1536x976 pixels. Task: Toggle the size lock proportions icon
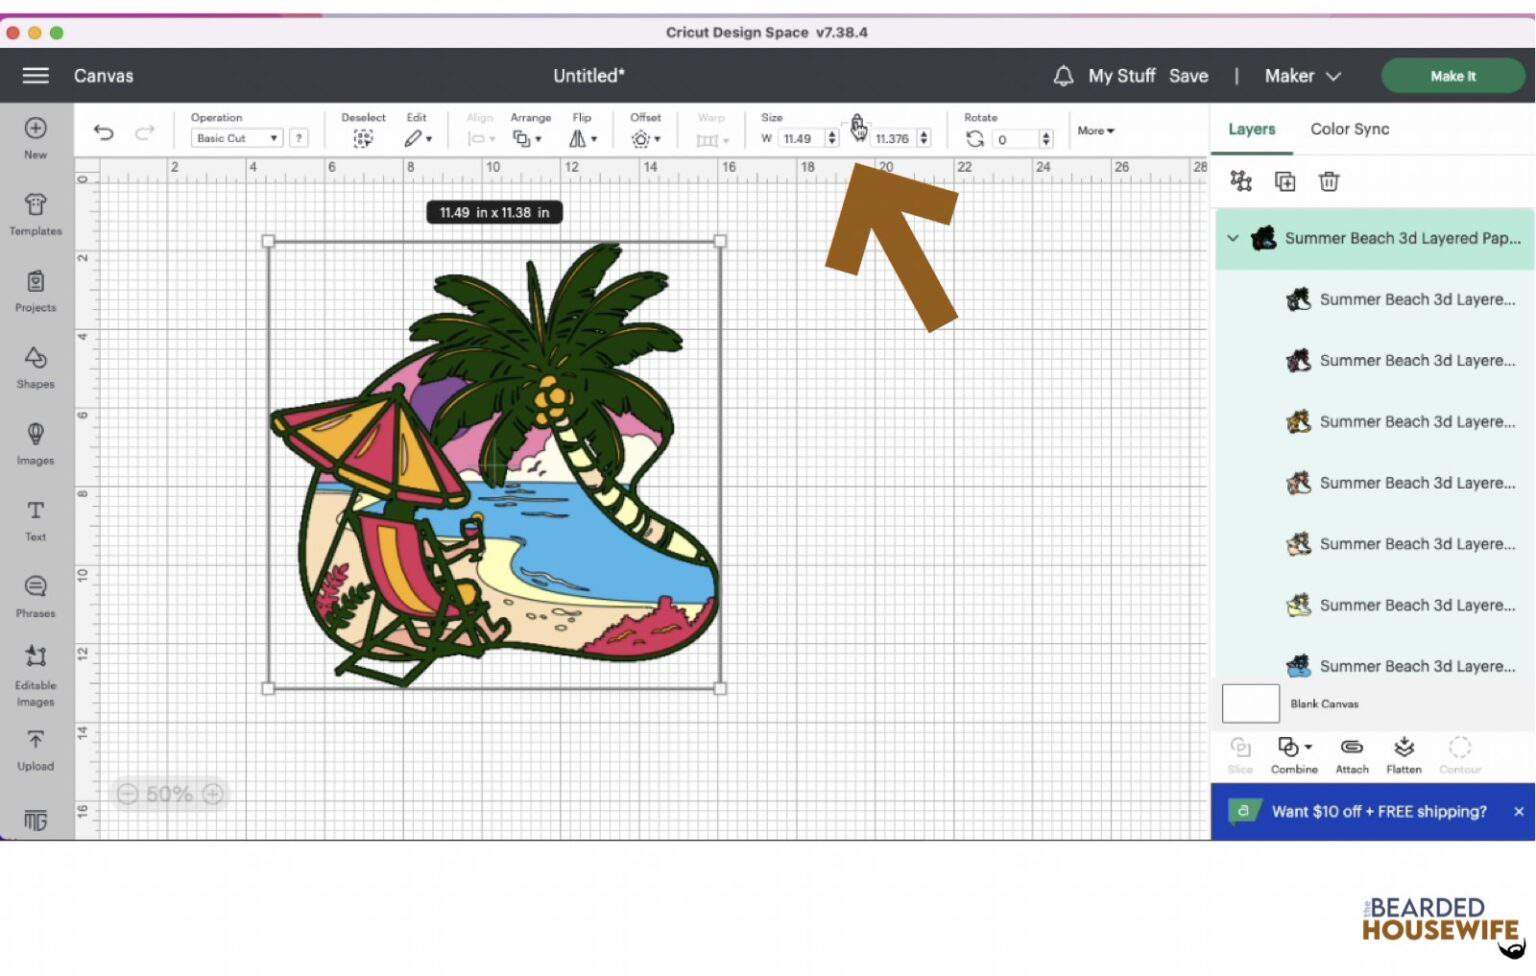point(858,128)
